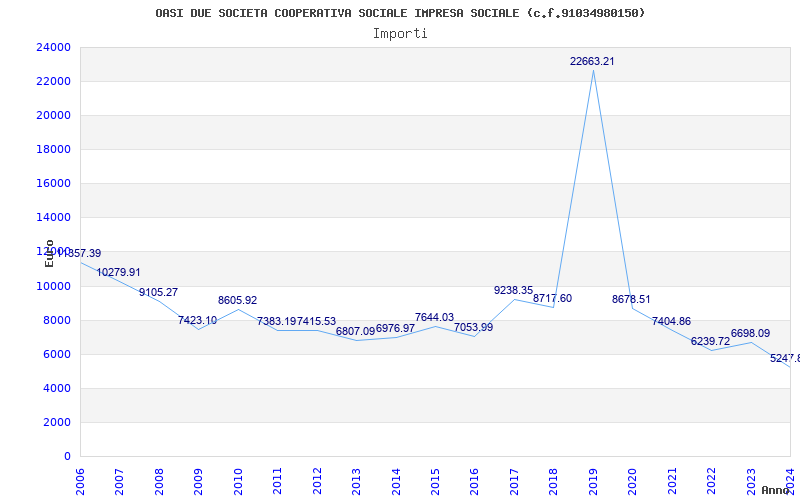Select the 8605.92 data label

coord(237,301)
